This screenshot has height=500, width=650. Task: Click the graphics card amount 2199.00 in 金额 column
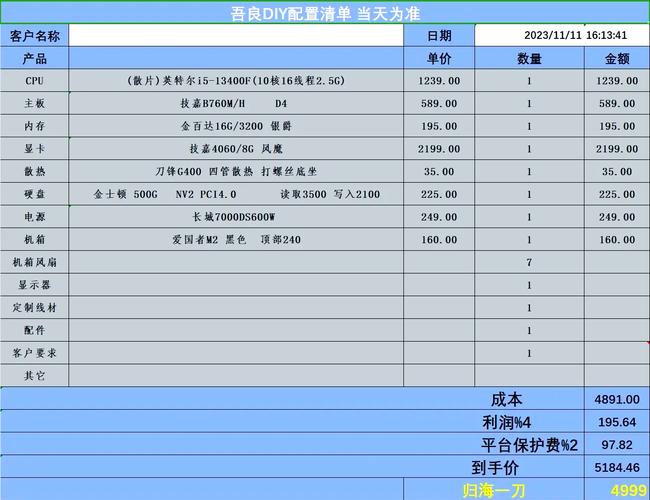coord(617,149)
